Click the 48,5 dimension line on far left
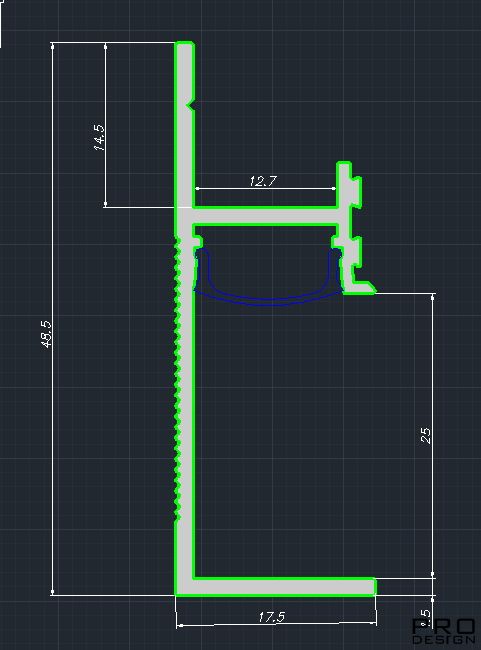This screenshot has width=481, height=650. pos(53,319)
